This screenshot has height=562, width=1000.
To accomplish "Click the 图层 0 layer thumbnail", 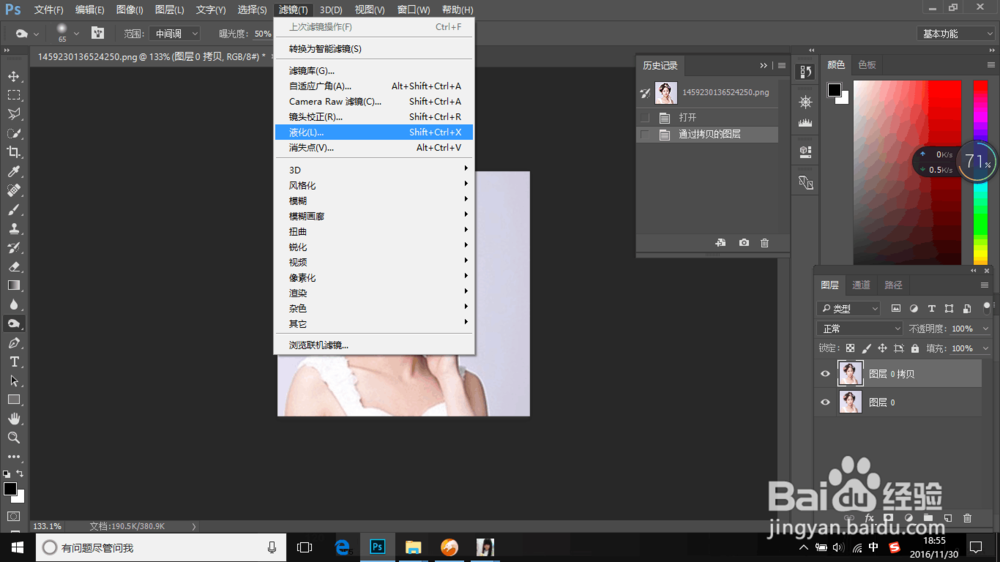I will (849, 402).
